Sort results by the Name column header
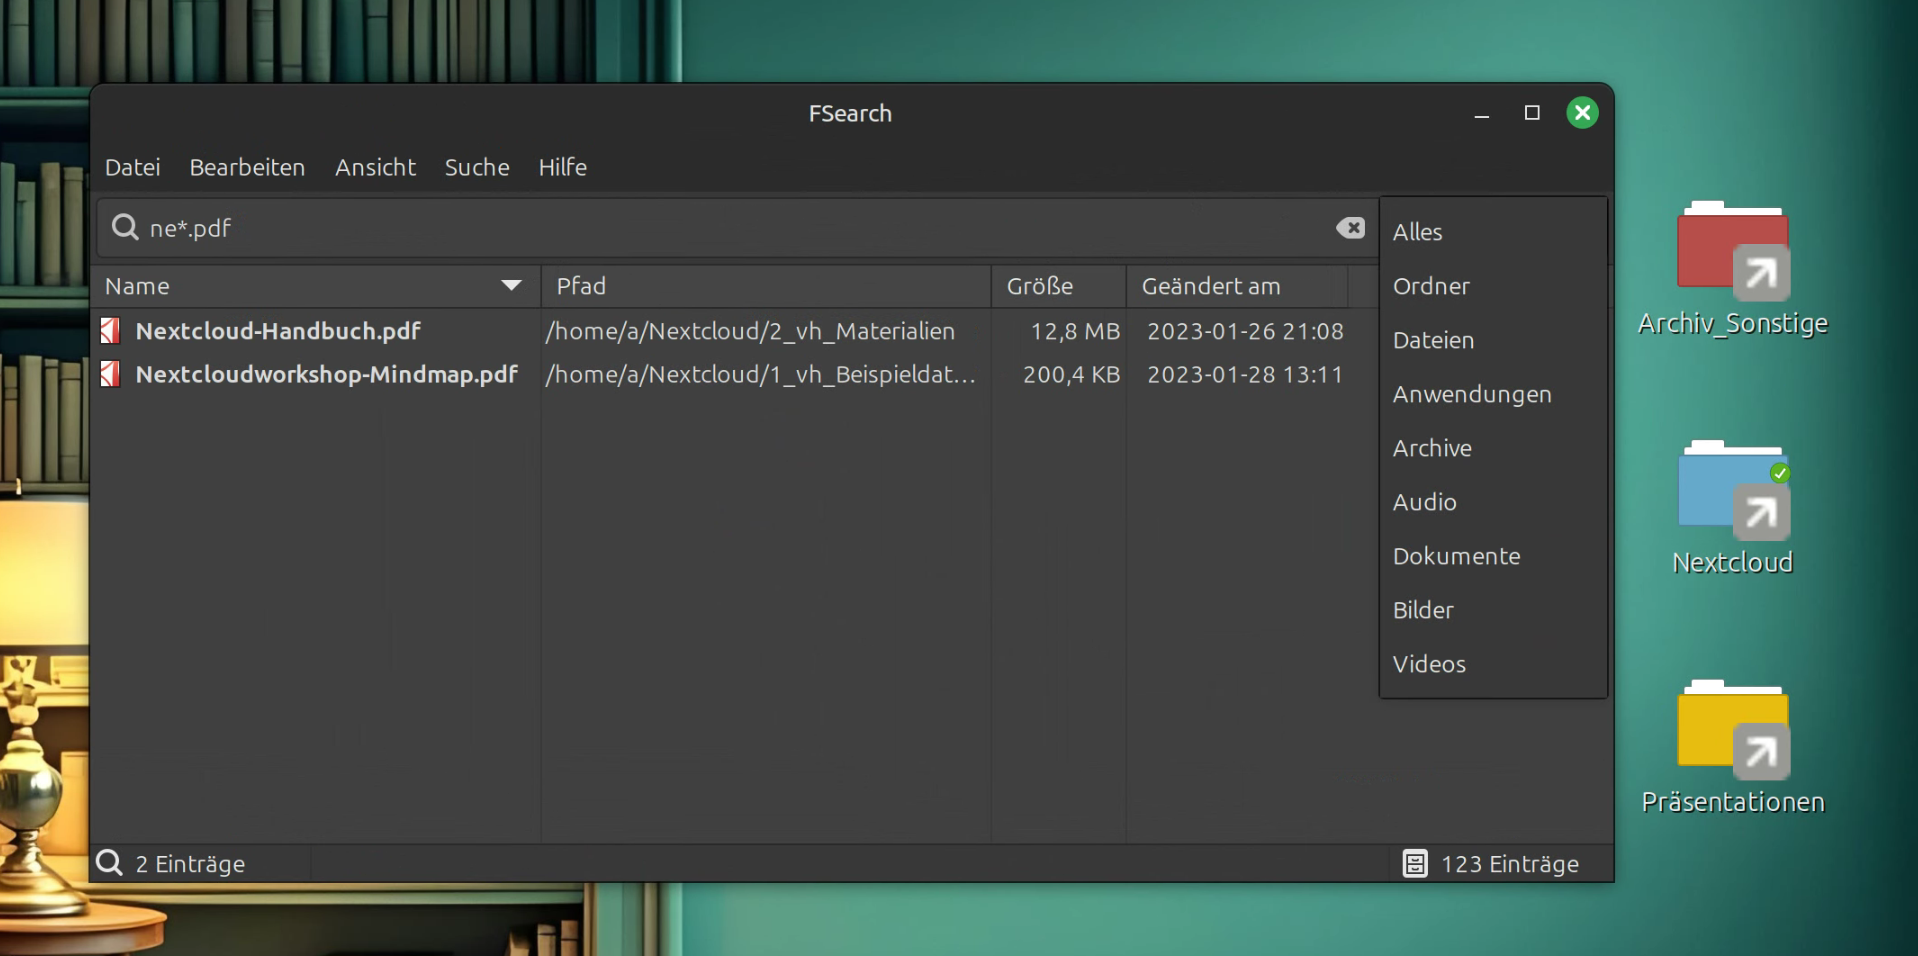Image resolution: width=1918 pixels, height=956 pixels. pos(316,286)
